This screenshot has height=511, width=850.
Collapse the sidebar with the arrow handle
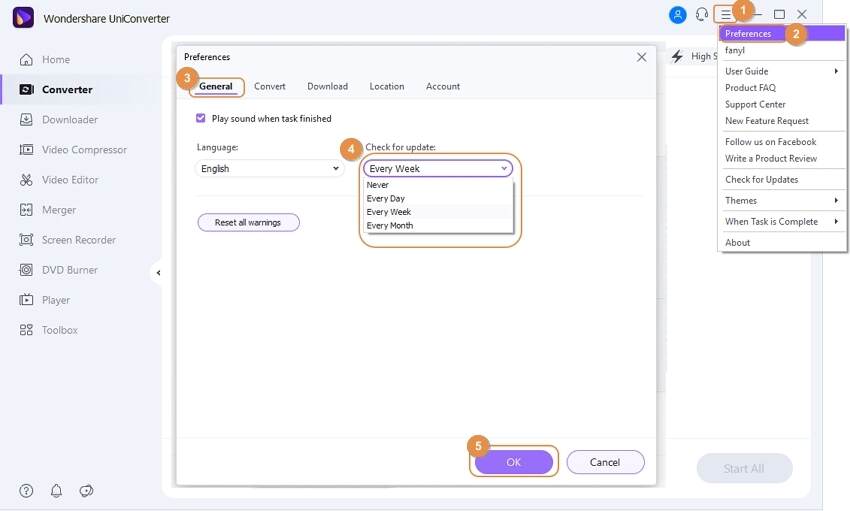tap(158, 273)
